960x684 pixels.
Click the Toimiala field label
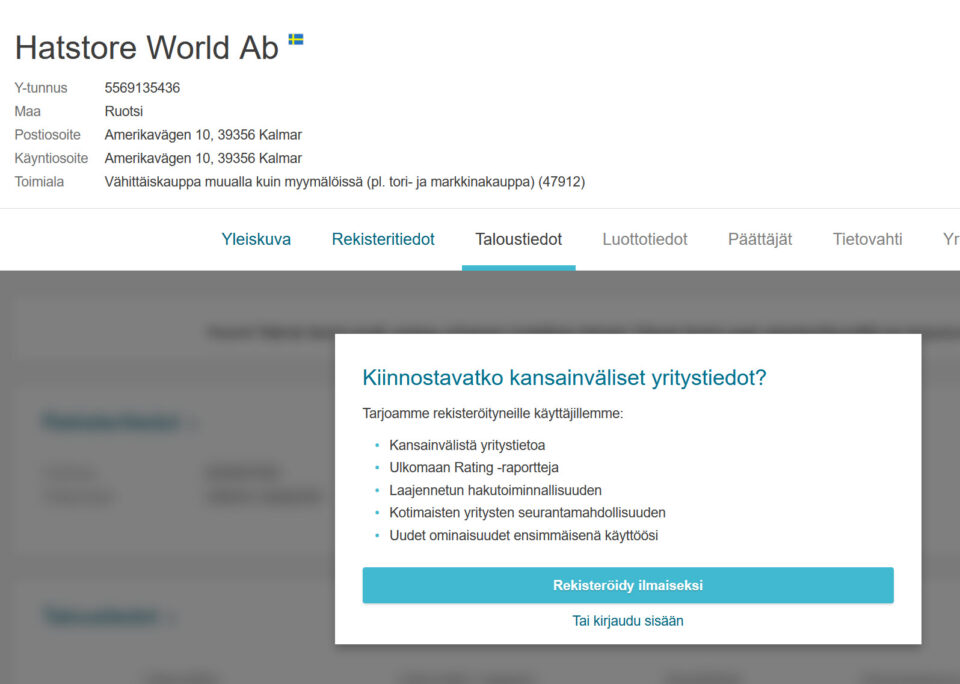point(39,182)
